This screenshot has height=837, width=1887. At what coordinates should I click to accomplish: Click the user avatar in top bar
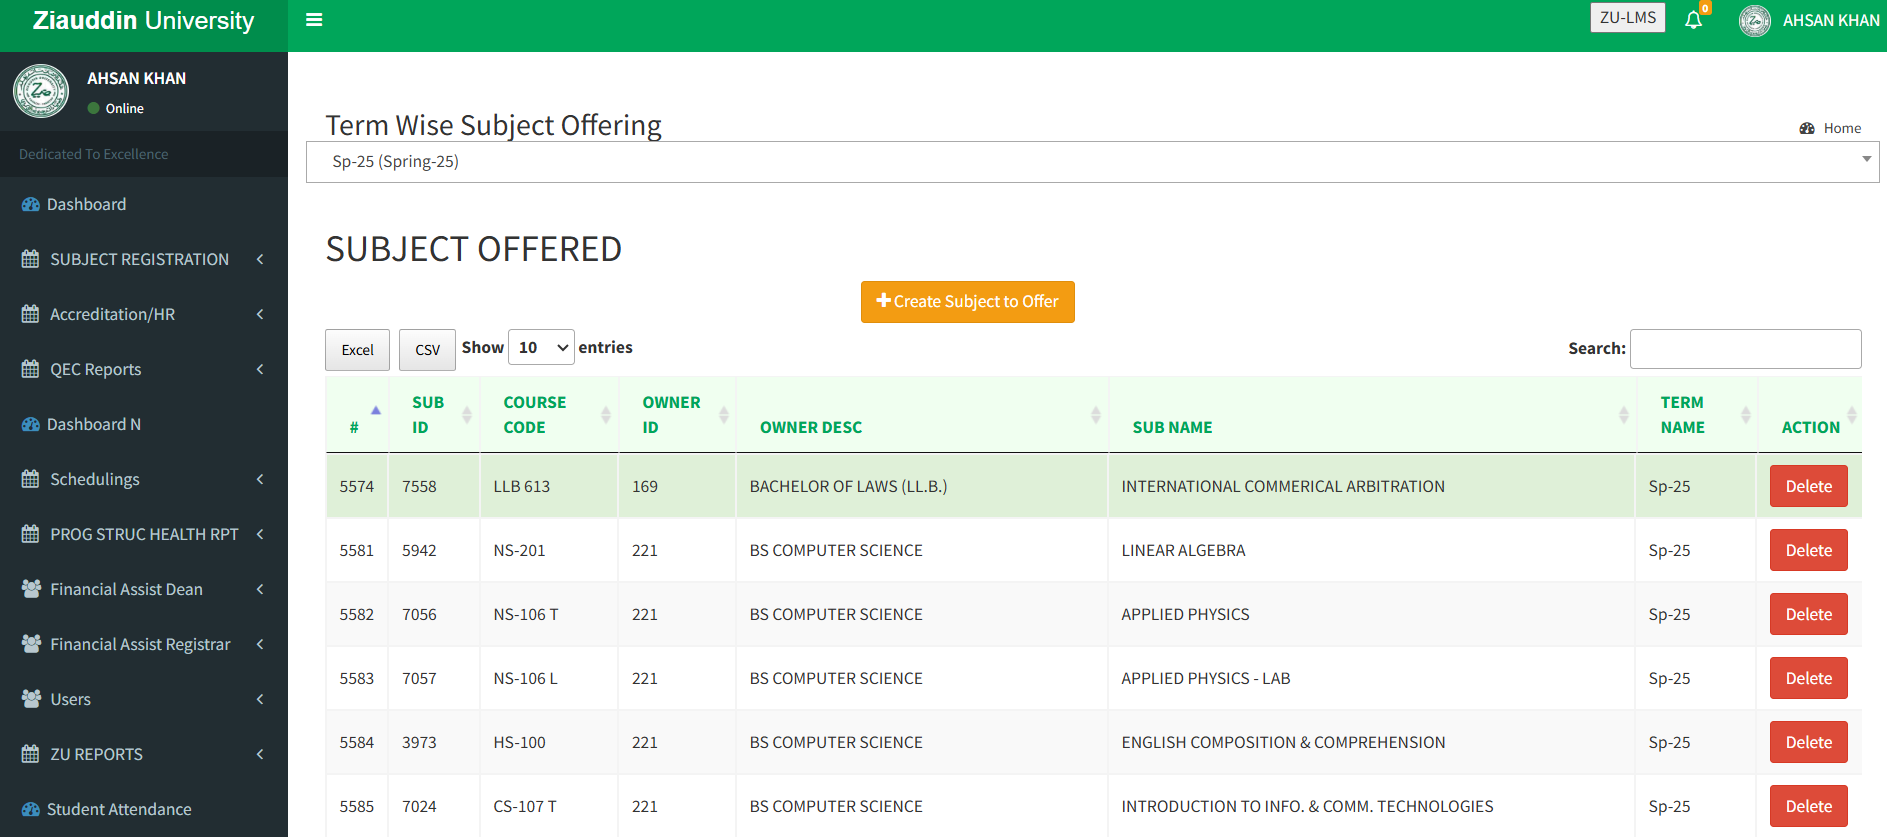coord(1754,21)
